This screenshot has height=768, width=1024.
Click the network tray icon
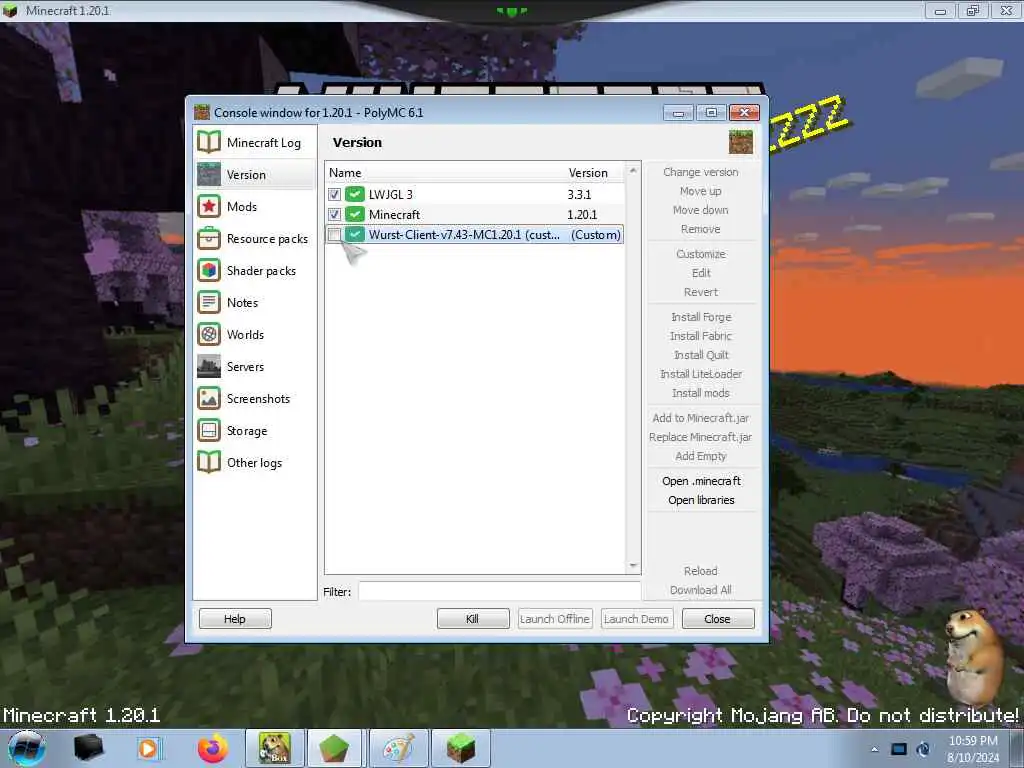point(899,749)
